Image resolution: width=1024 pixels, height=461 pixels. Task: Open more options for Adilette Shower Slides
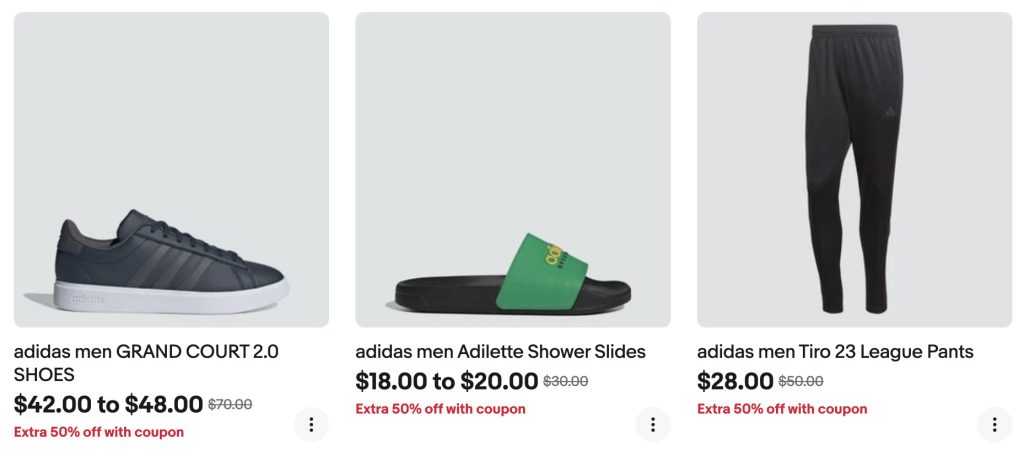653,425
